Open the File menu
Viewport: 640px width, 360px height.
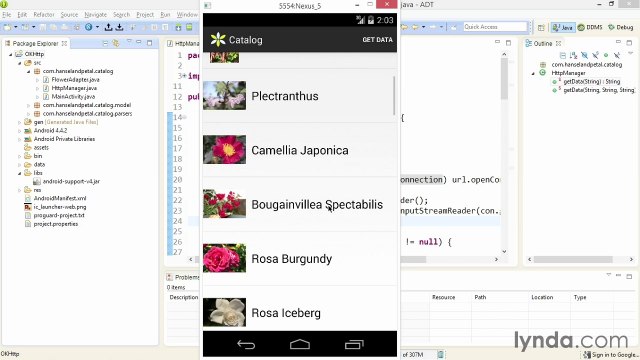[x=7, y=15]
